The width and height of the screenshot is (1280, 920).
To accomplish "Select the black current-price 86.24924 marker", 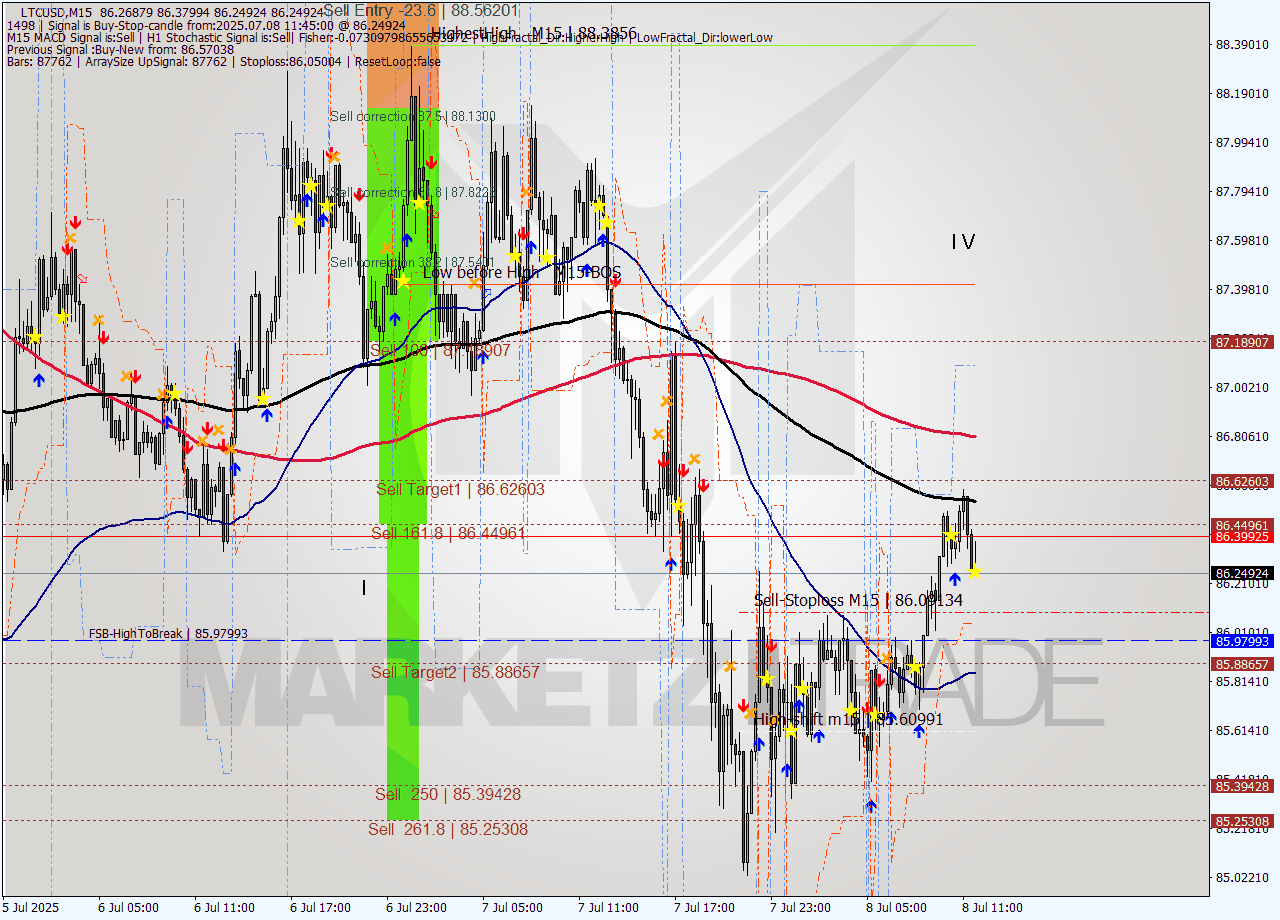I will pos(1240,574).
